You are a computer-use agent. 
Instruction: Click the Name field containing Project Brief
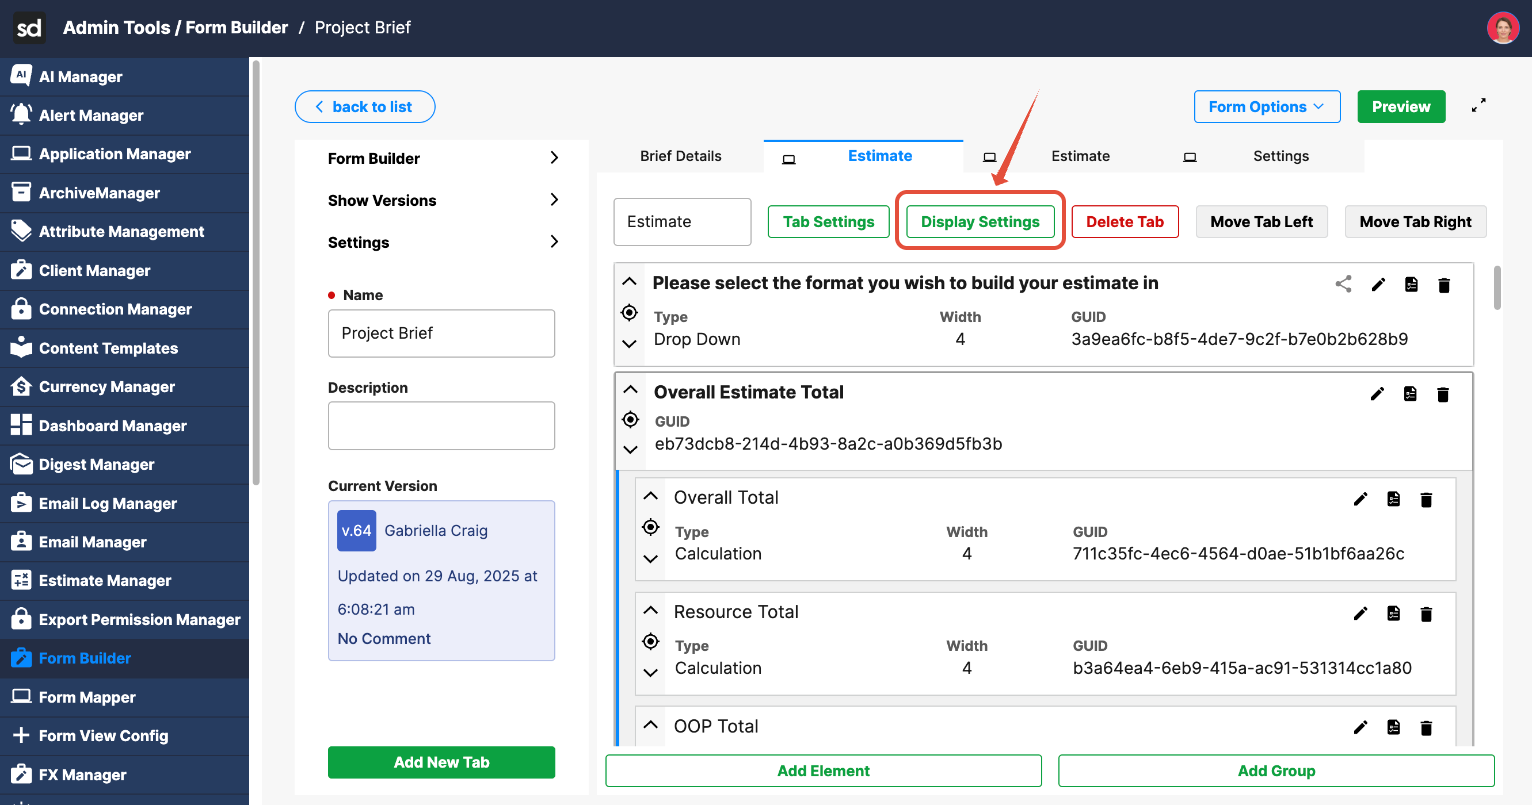click(441, 333)
